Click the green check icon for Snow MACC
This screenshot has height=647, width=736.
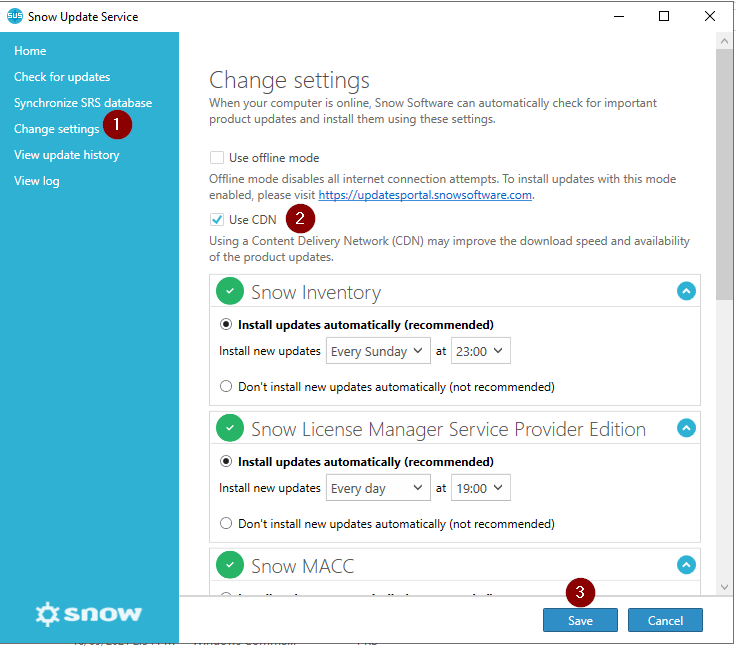pyautogui.click(x=230, y=565)
